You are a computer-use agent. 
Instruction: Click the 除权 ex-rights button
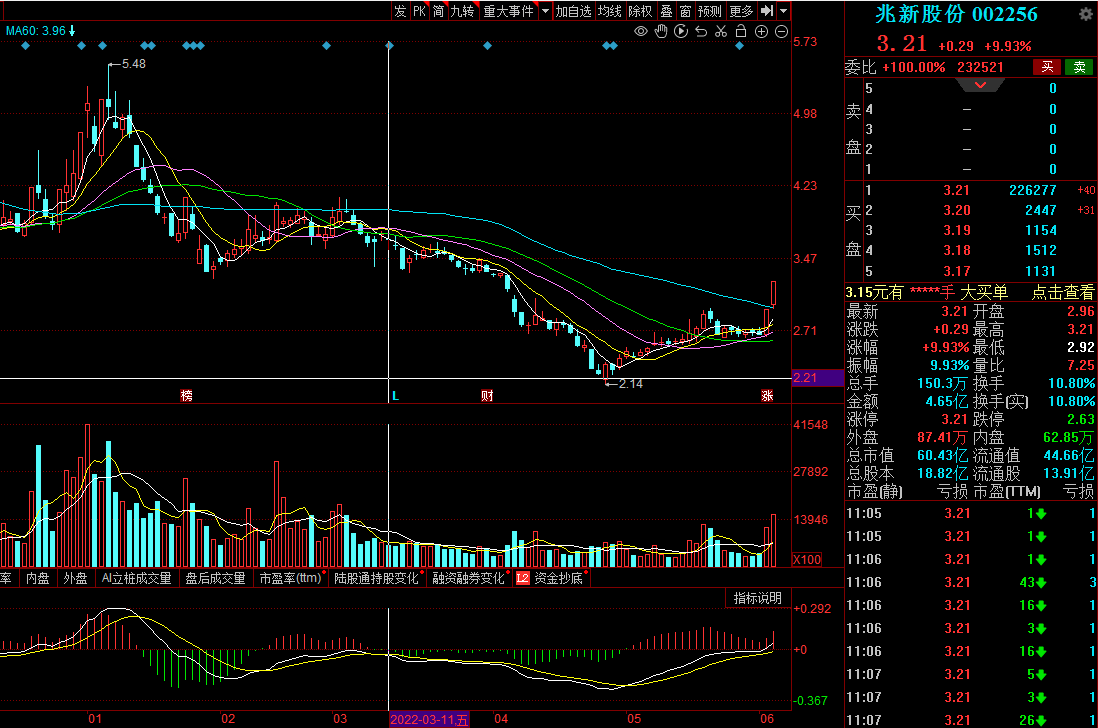(640, 10)
